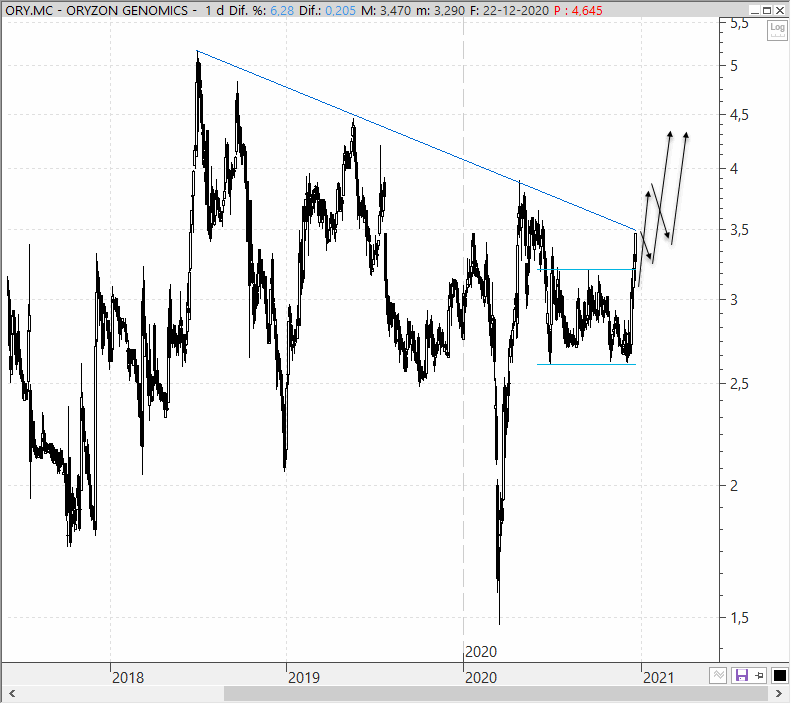Screen dimensions: 791x704
Task: Click the 1 d timeframe label in title
Action: tap(215, 10)
